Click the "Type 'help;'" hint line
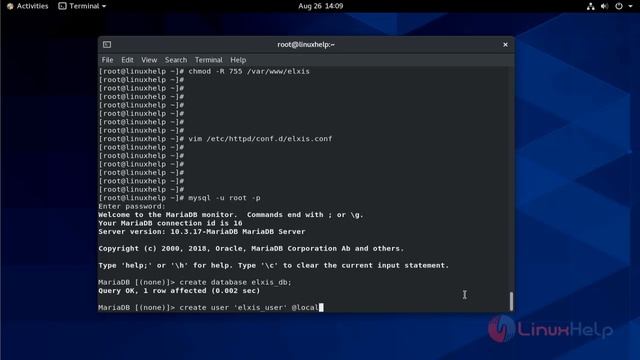The image size is (640, 360). pyautogui.click(x=273, y=265)
